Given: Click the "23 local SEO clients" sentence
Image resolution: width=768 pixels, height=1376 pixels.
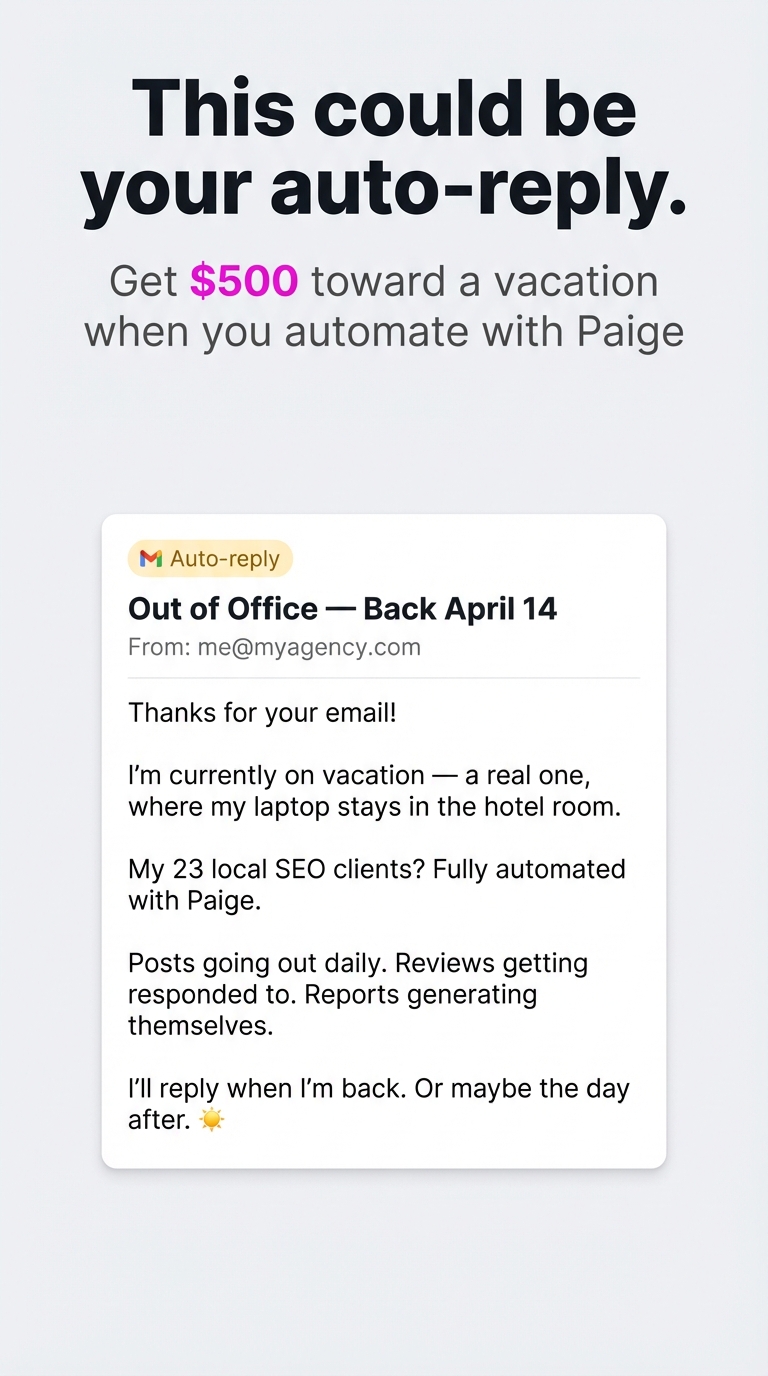Looking at the screenshot, I should [x=377, y=883].
